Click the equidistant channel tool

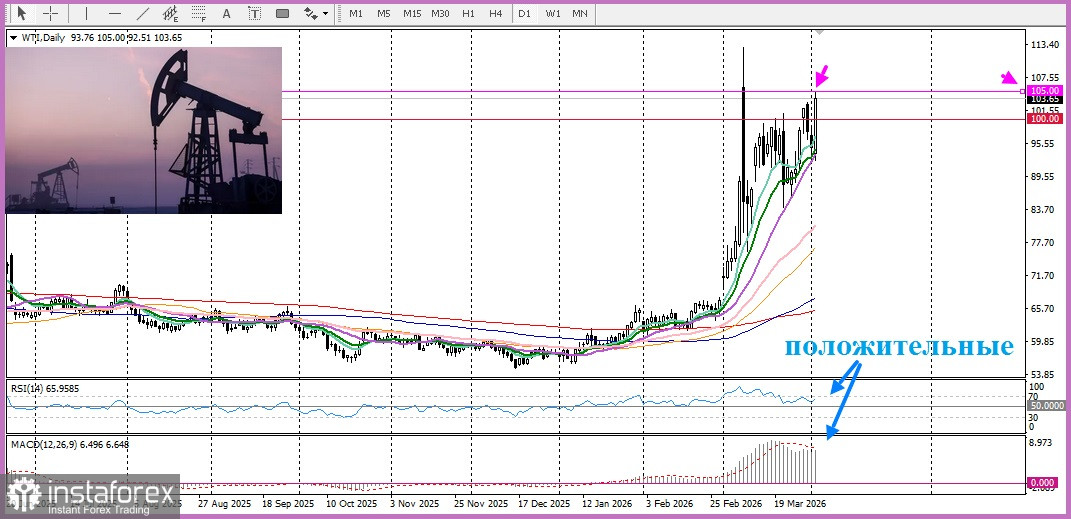coord(171,14)
